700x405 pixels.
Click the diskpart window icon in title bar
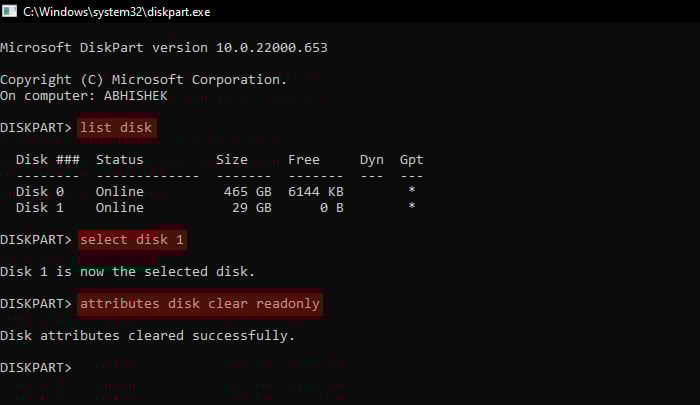click(x=9, y=11)
